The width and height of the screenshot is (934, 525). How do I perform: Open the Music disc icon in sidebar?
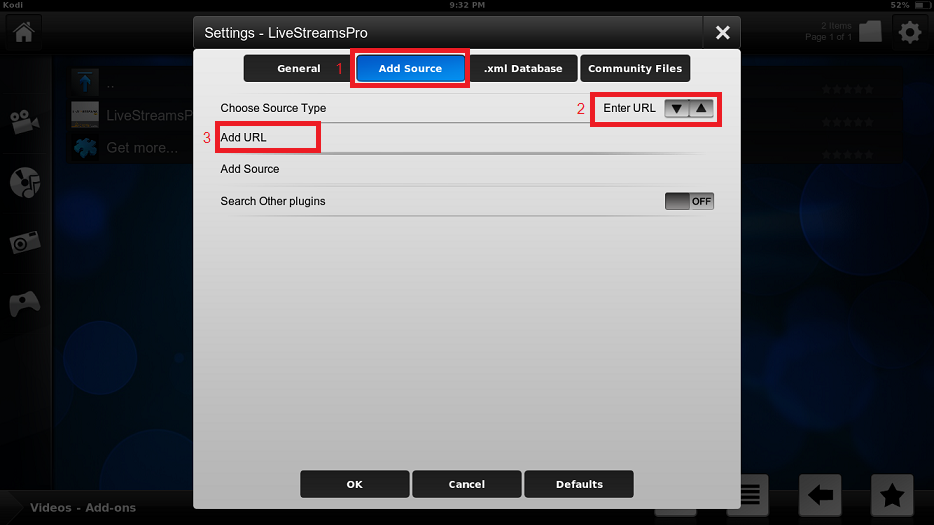coord(25,182)
